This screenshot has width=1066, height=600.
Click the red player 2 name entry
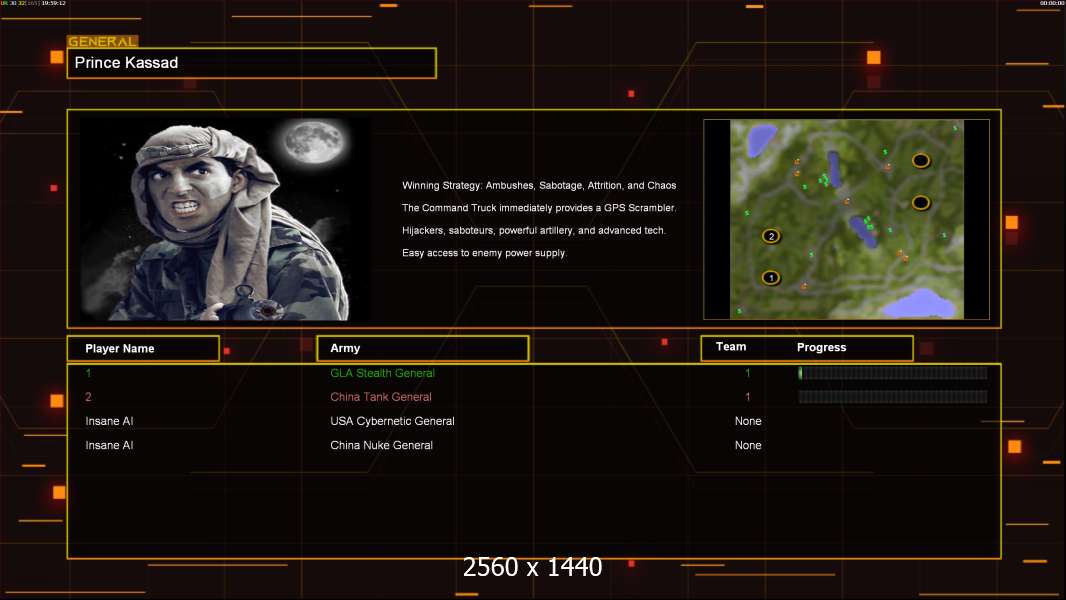(x=88, y=397)
